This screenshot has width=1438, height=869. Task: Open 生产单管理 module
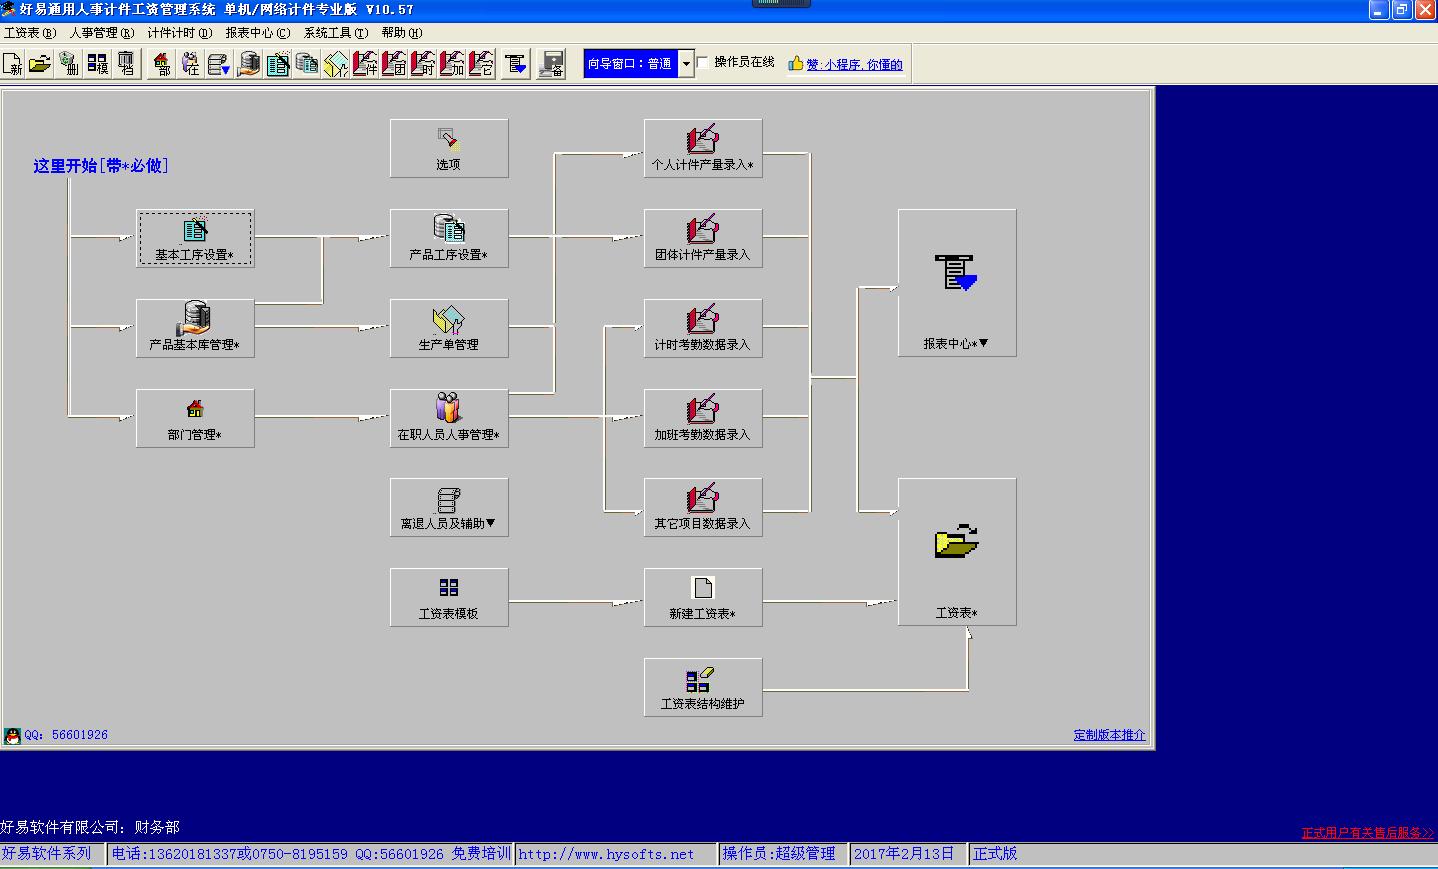pos(449,328)
